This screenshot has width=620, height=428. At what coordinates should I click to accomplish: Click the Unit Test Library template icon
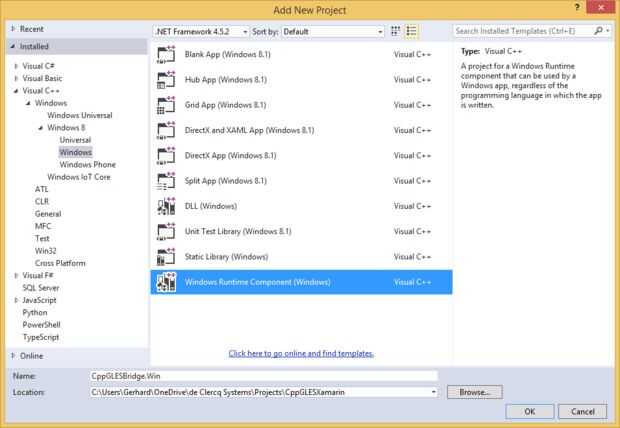166,232
